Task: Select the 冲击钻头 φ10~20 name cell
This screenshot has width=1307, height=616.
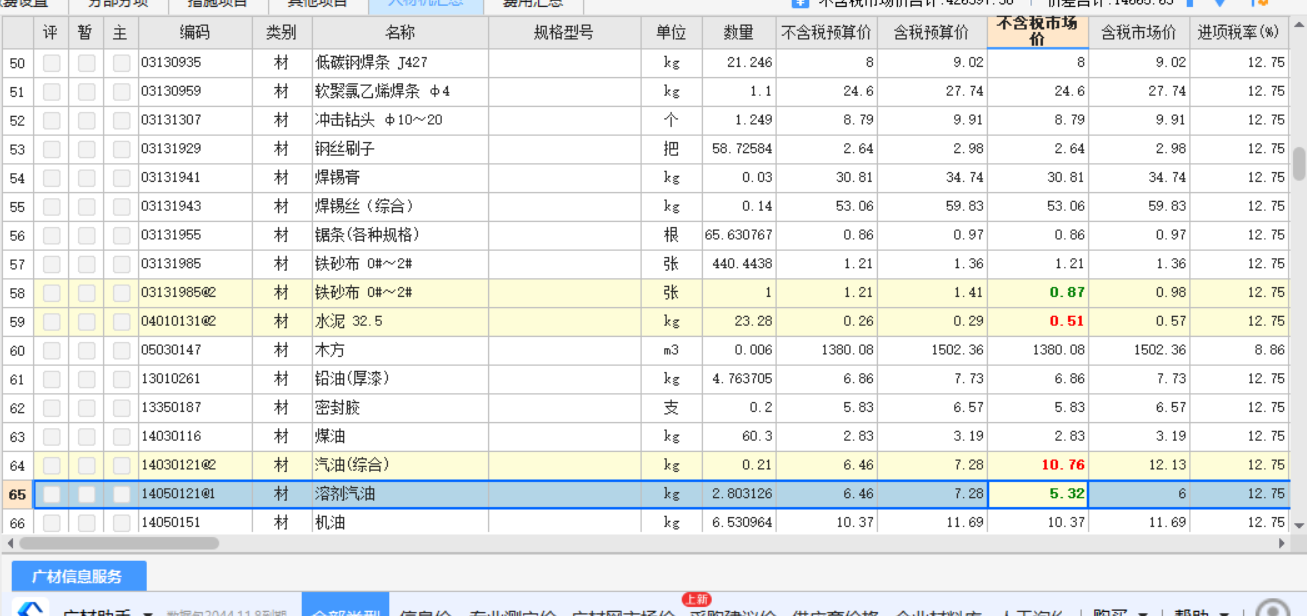Action: tap(400, 120)
